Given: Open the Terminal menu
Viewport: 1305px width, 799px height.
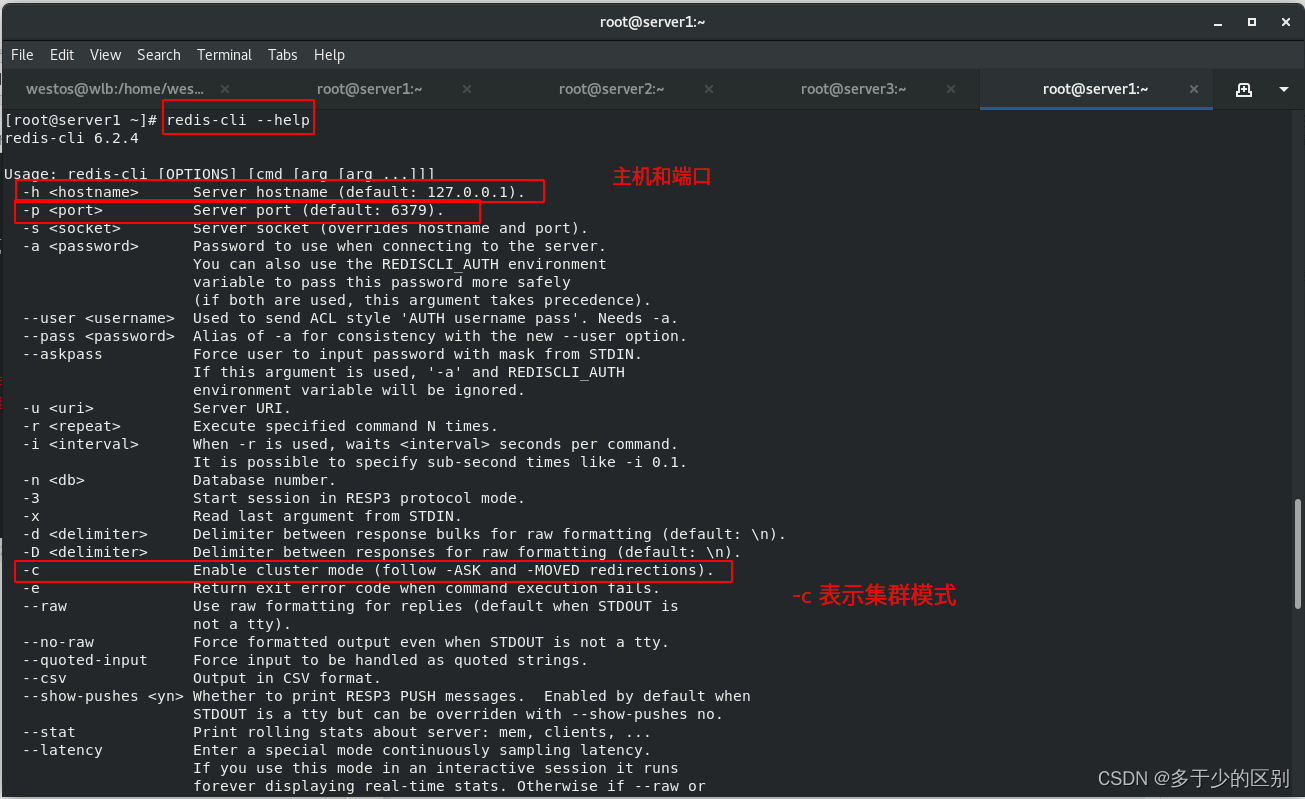Looking at the screenshot, I should 224,55.
